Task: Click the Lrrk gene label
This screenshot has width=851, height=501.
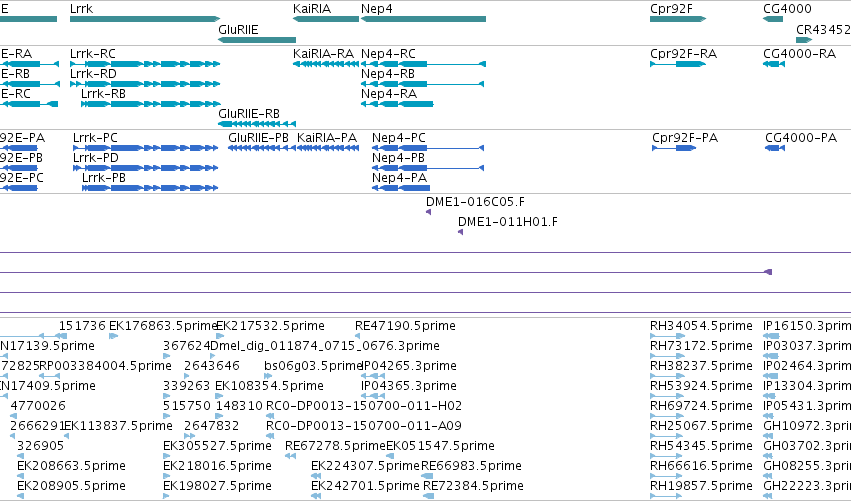Action: (x=81, y=9)
